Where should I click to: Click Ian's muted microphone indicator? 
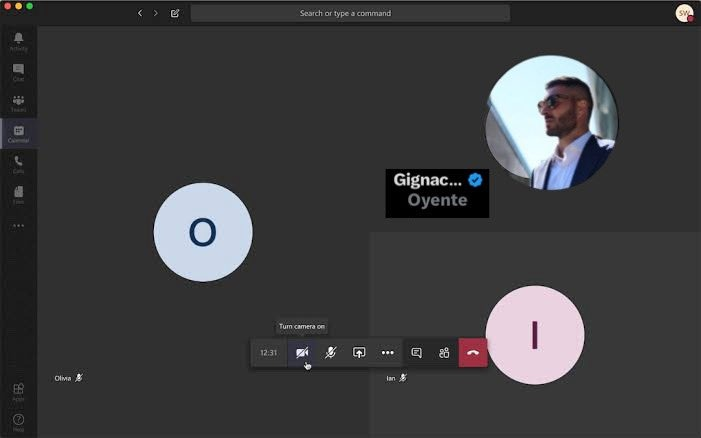403,378
